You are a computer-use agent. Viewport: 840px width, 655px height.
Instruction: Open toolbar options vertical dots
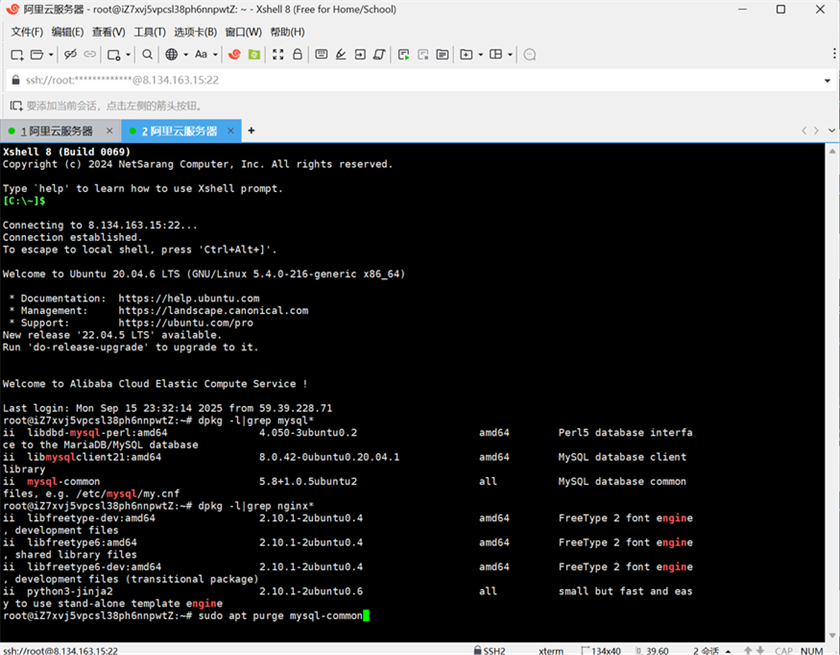coord(834,53)
